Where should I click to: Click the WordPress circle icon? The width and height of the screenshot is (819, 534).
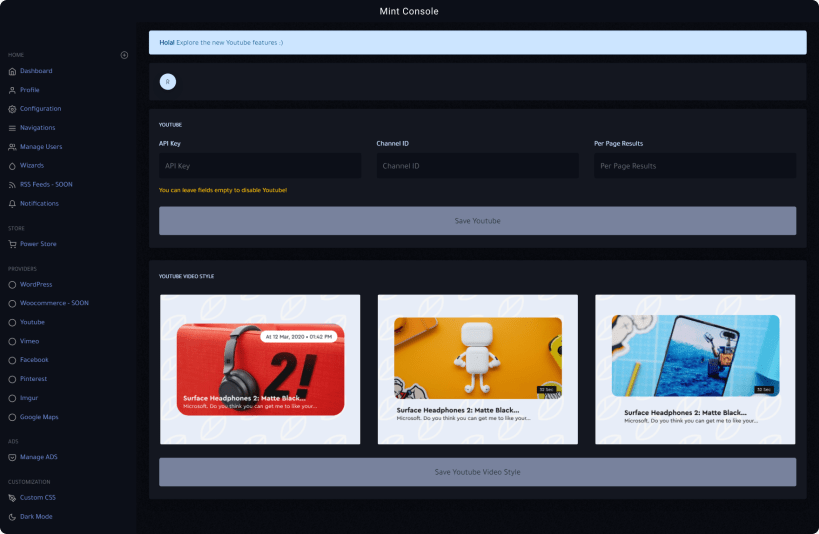coord(12,285)
